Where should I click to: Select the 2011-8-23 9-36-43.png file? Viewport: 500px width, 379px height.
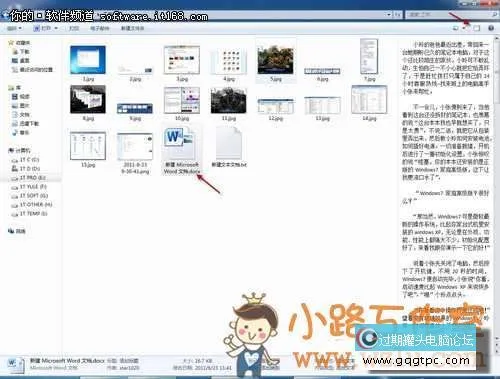(135, 147)
